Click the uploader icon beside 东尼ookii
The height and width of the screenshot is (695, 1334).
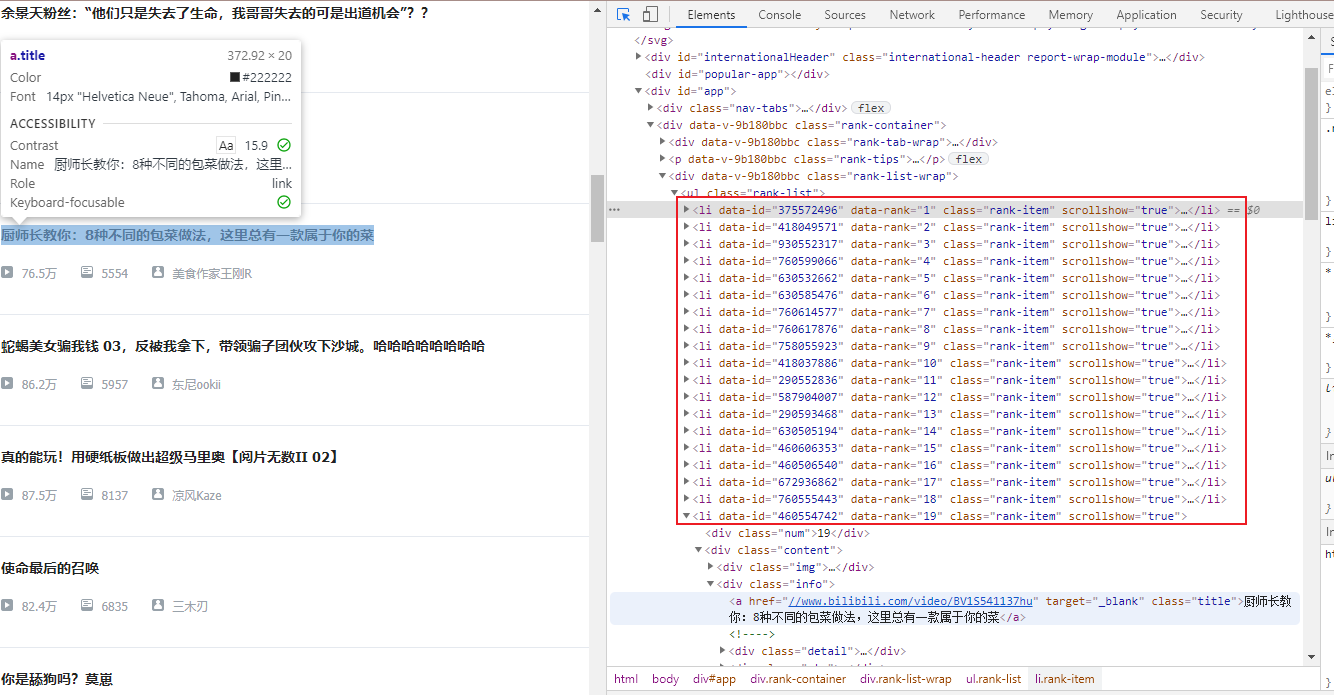coord(158,383)
